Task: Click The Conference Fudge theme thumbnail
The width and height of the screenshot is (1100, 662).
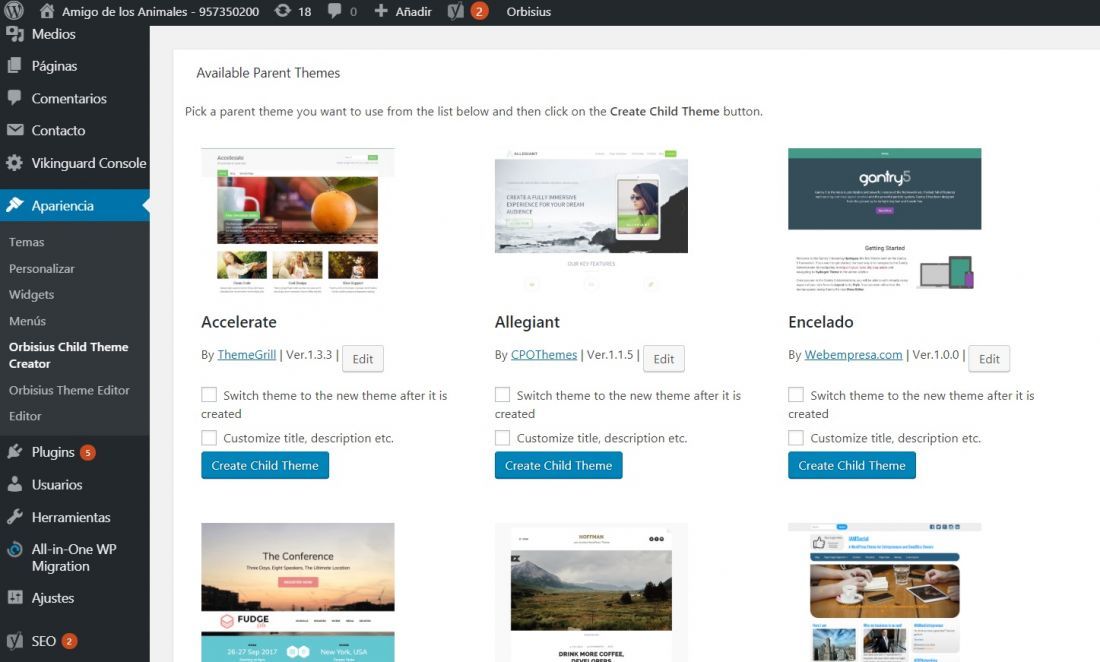Action: pos(297,593)
